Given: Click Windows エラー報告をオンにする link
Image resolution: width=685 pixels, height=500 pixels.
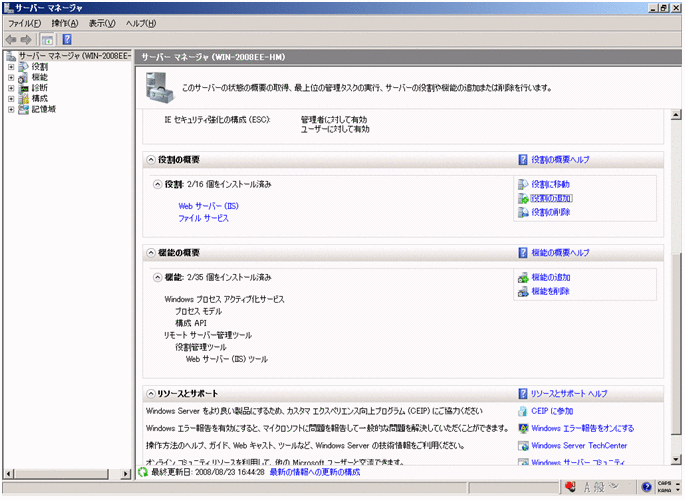Looking at the screenshot, I should [x=583, y=428].
